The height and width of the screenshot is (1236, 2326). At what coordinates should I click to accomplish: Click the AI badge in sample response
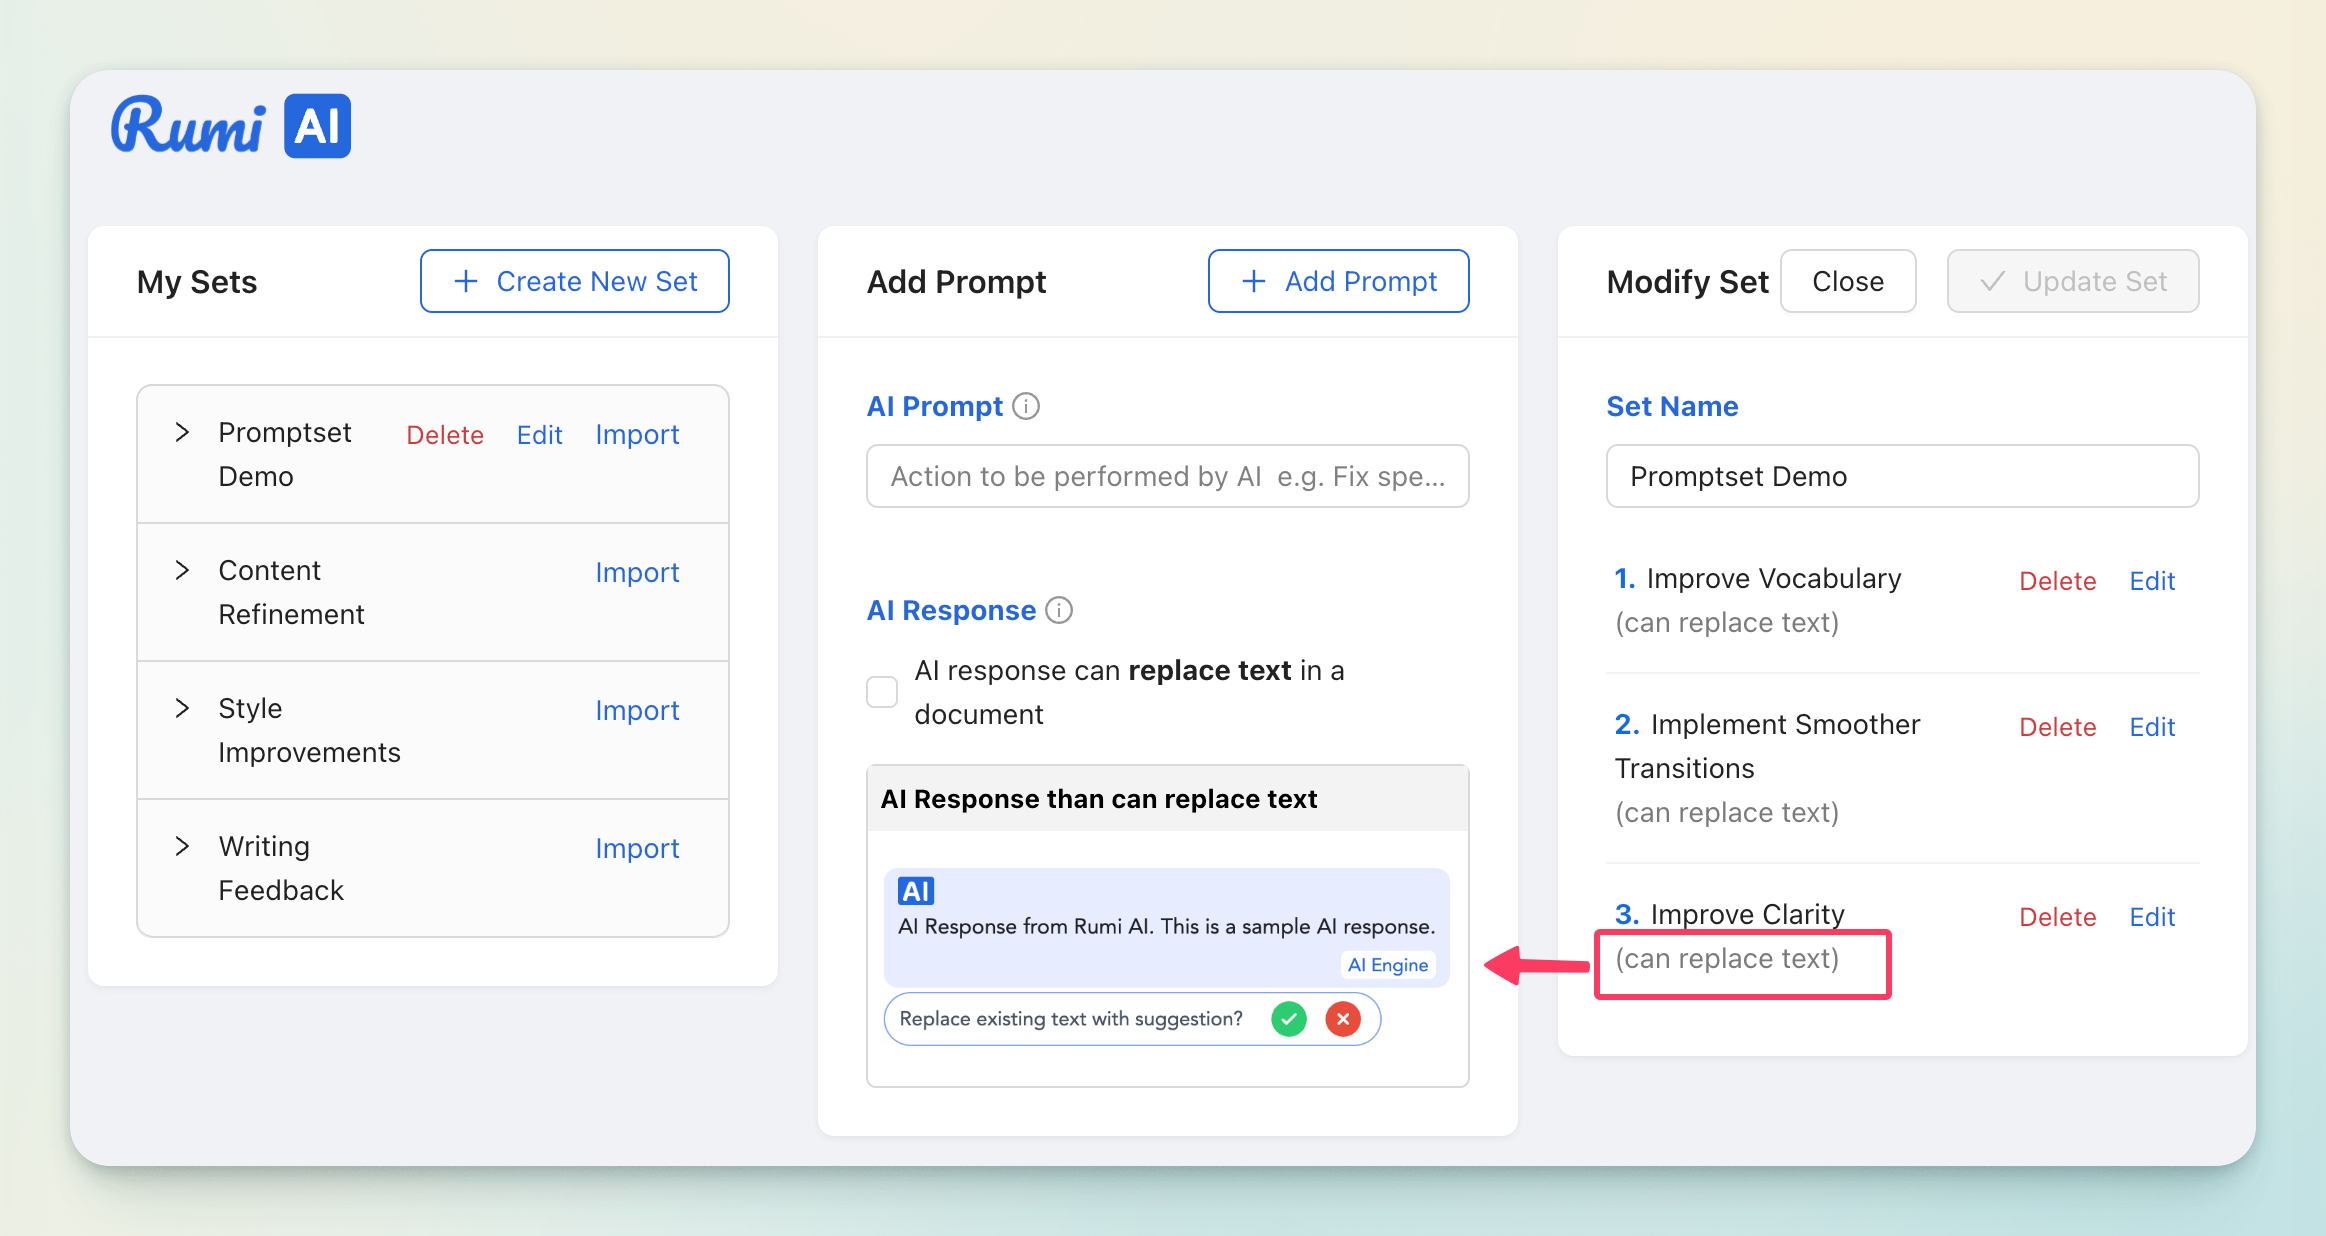click(915, 891)
